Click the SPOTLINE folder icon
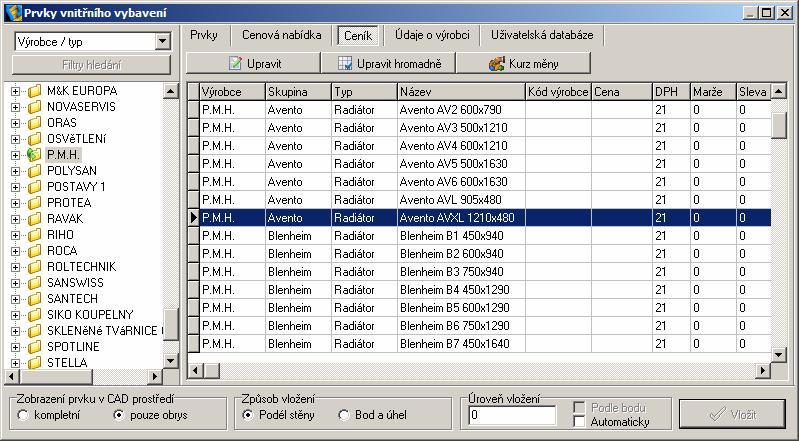 (x=34, y=347)
